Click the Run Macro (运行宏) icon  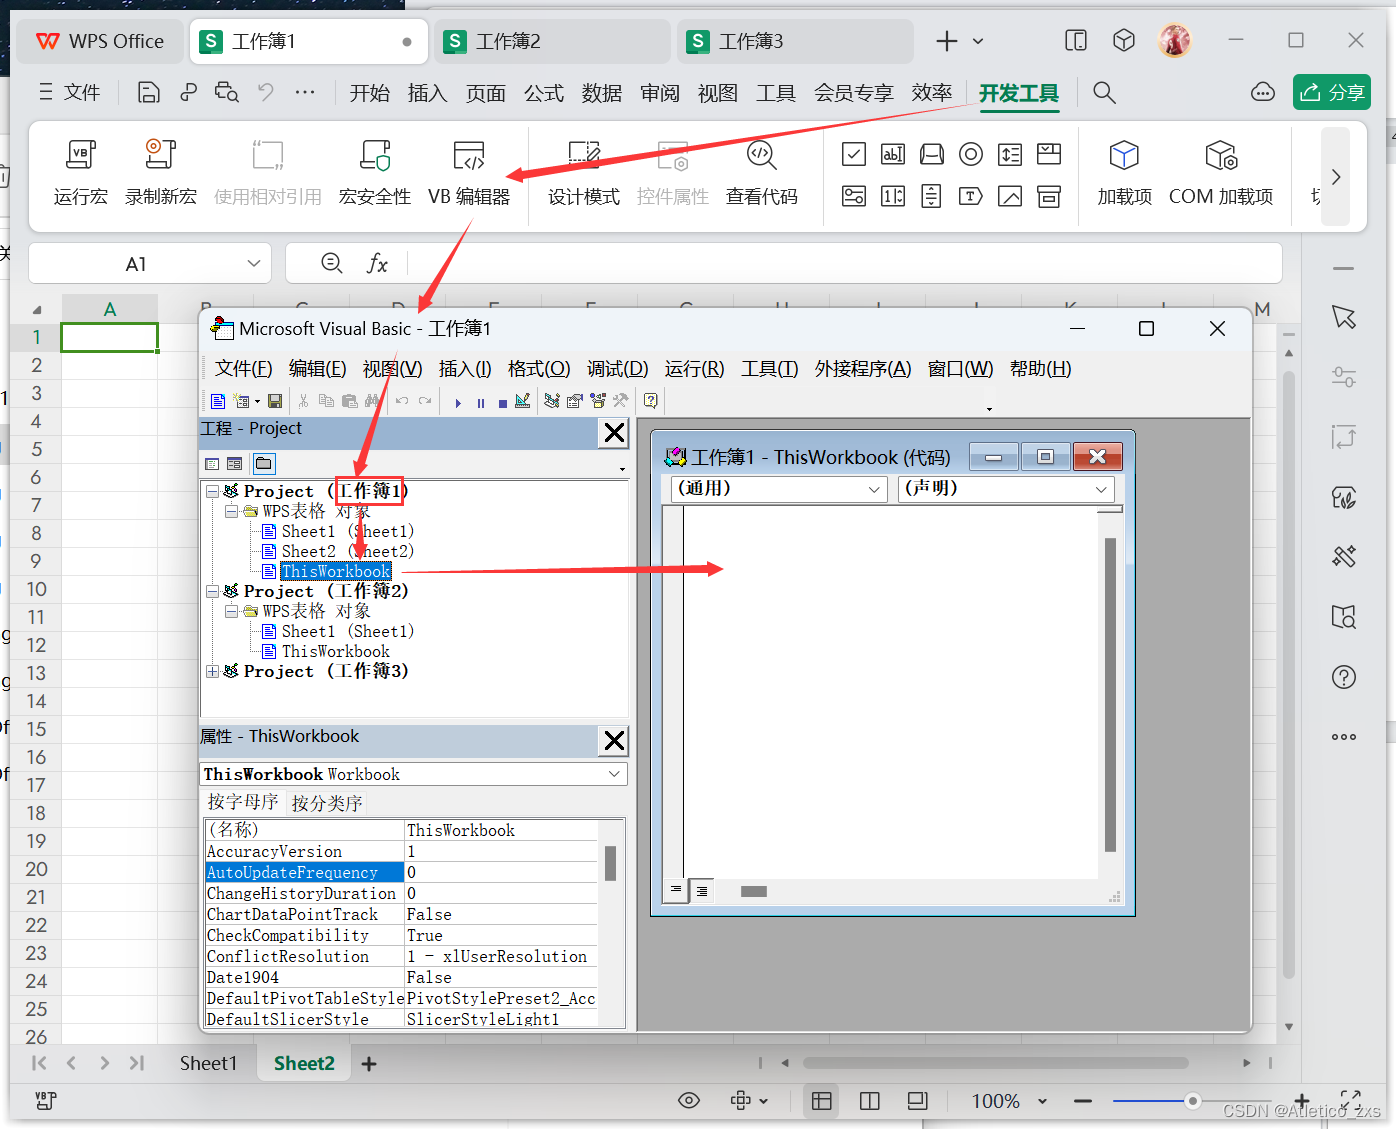(80, 155)
